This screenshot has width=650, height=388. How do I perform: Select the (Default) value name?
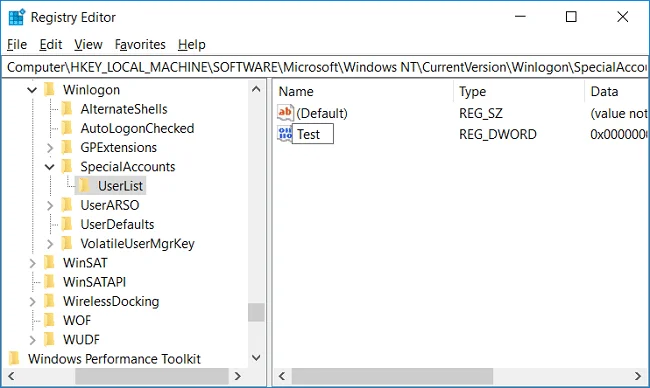[x=322, y=113]
